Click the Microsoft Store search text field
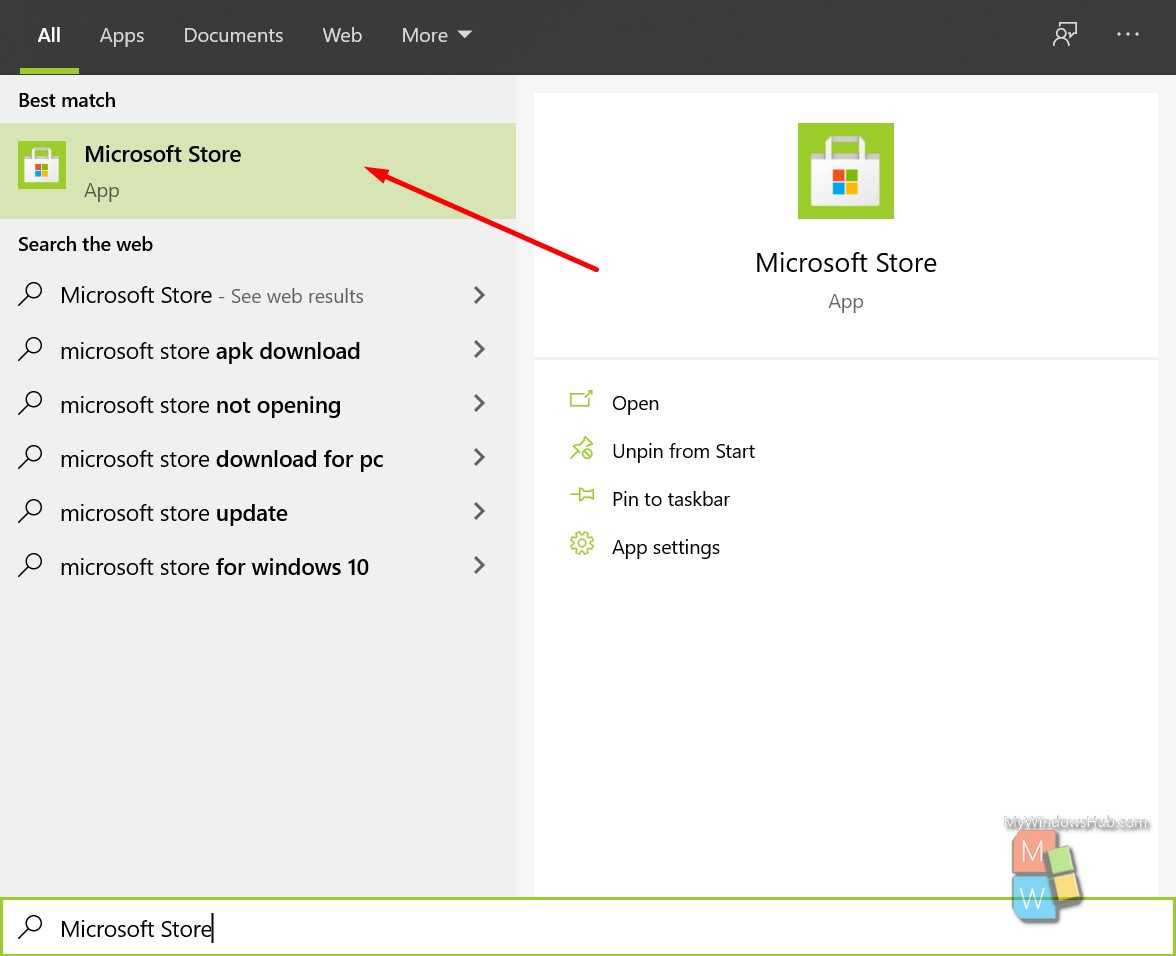 pyautogui.click(x=500, y=928)
